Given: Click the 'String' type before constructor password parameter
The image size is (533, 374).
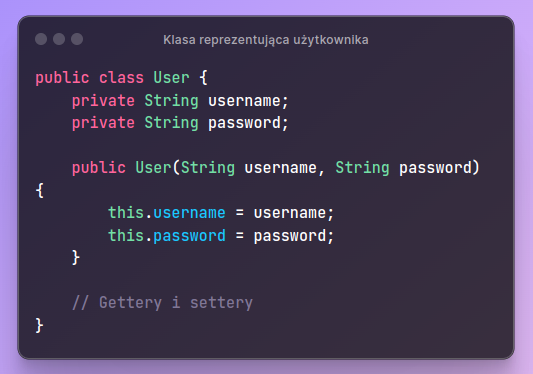Looking at the screenshot, I should pyautogui.click(x=362, y=168).
